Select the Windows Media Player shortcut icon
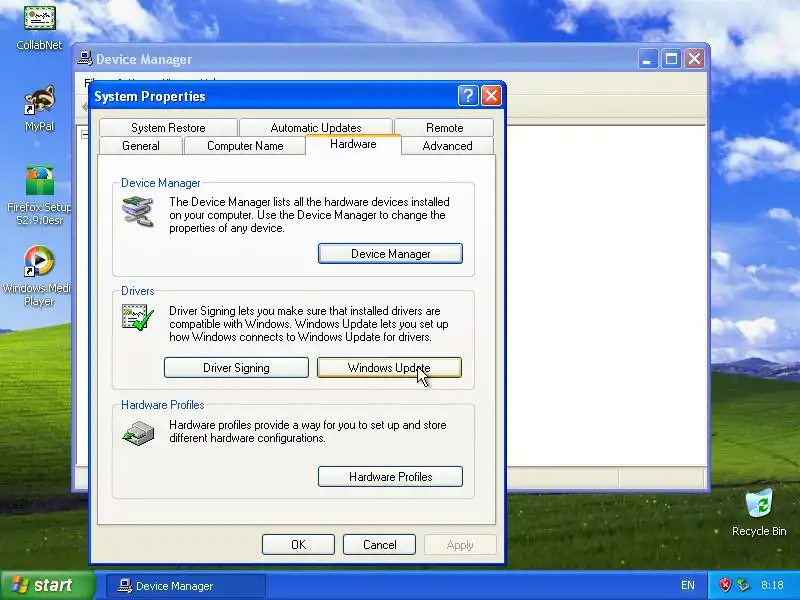 [39, 261]
